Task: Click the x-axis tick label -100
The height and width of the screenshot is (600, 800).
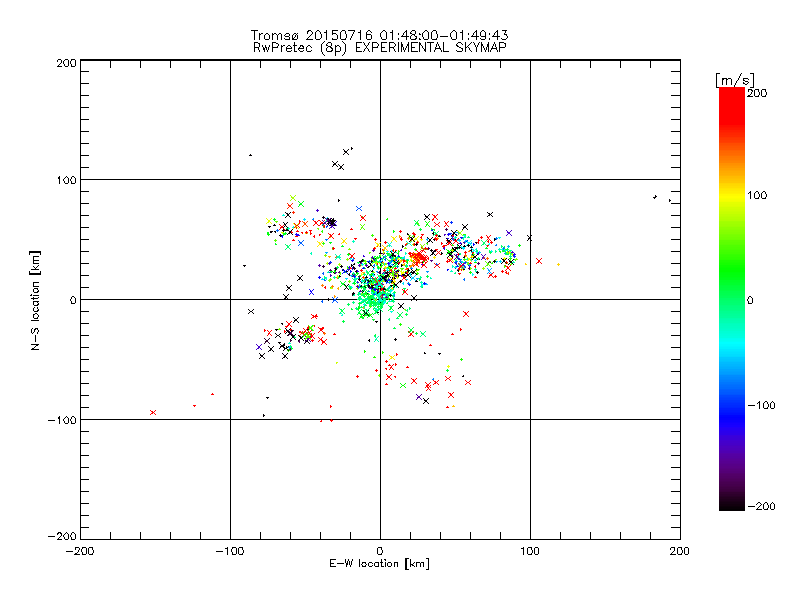Action: 230,551
